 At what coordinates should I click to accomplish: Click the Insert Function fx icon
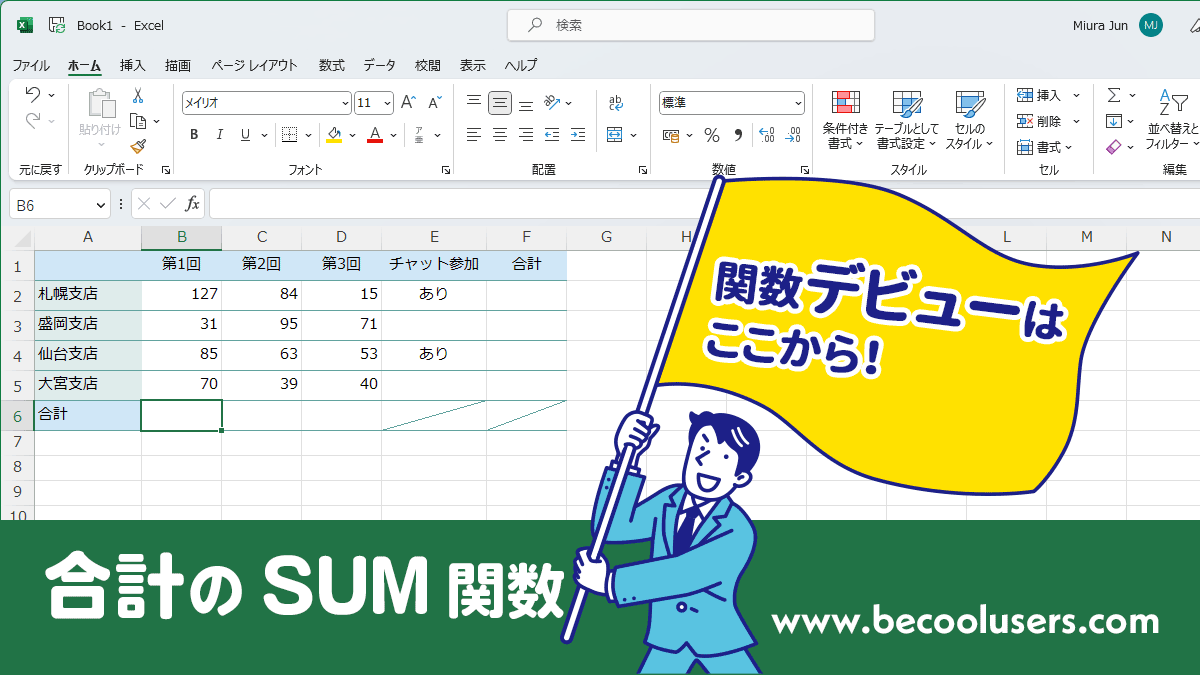(x=192, y=204)
